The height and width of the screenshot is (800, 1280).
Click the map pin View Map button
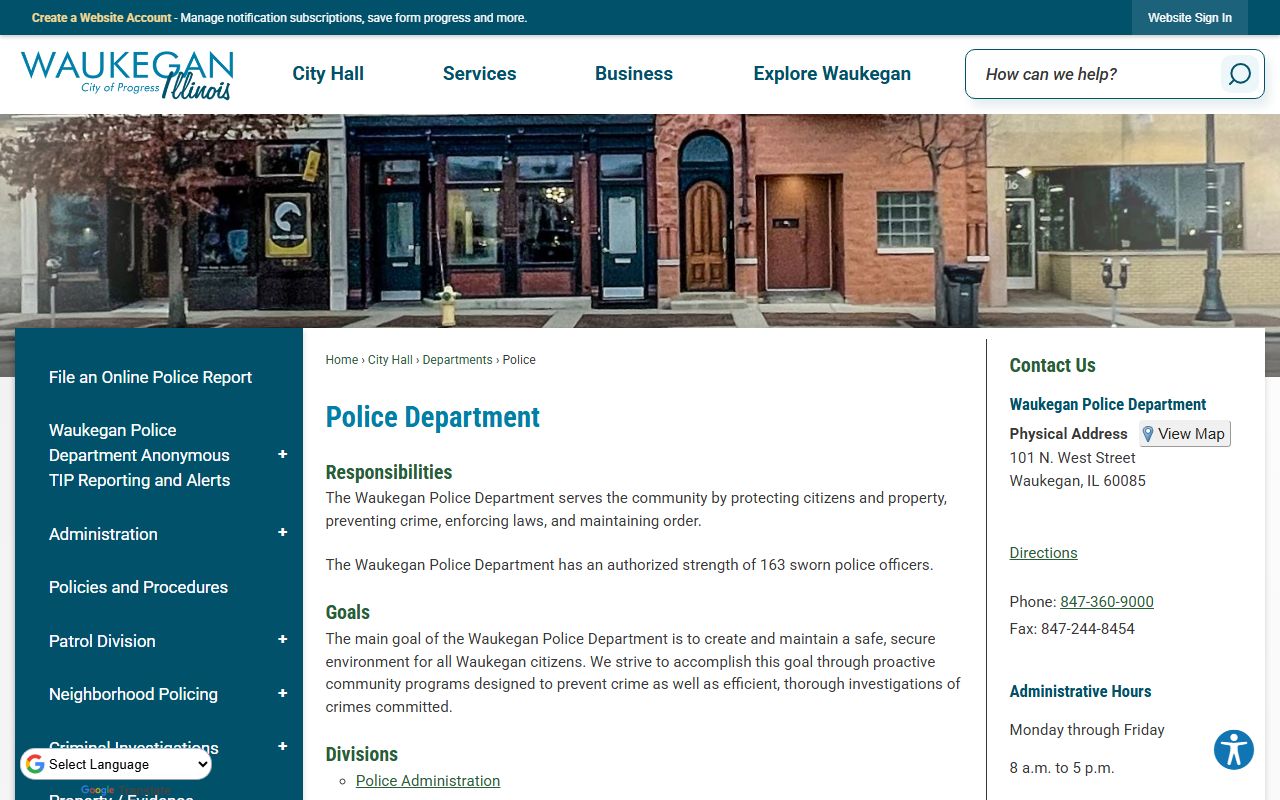coord(1185,434)
